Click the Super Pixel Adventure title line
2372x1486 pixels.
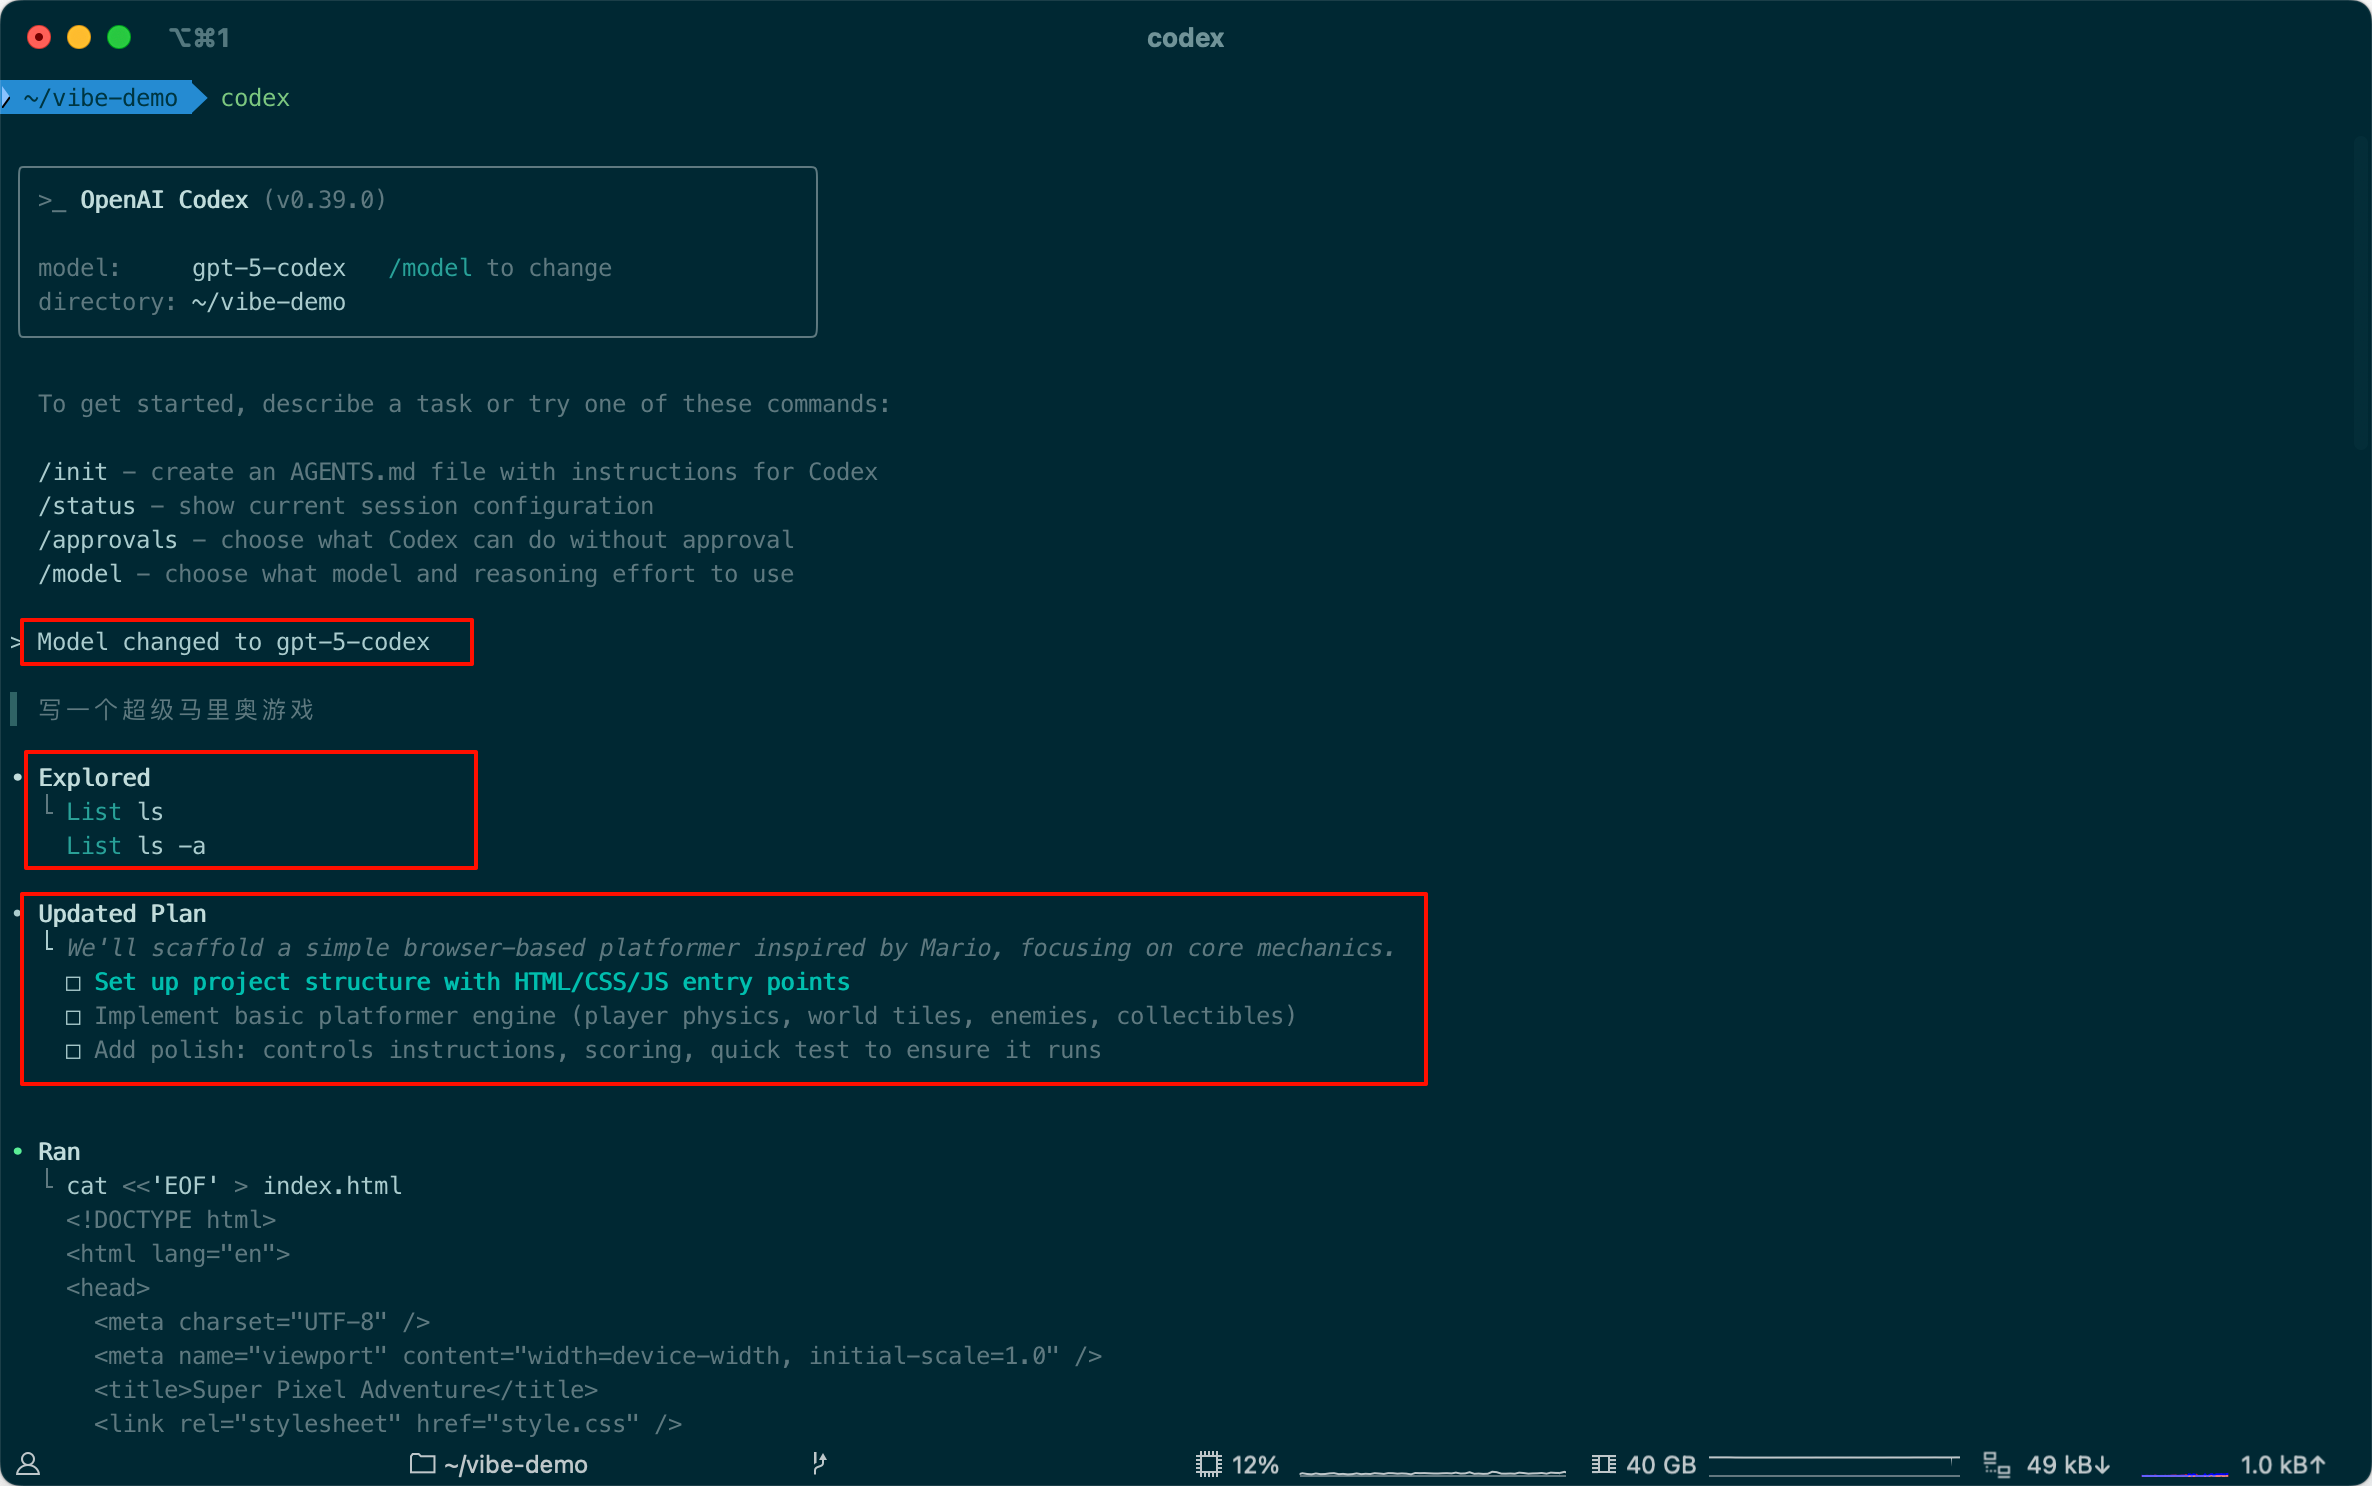click(346, 1390)
